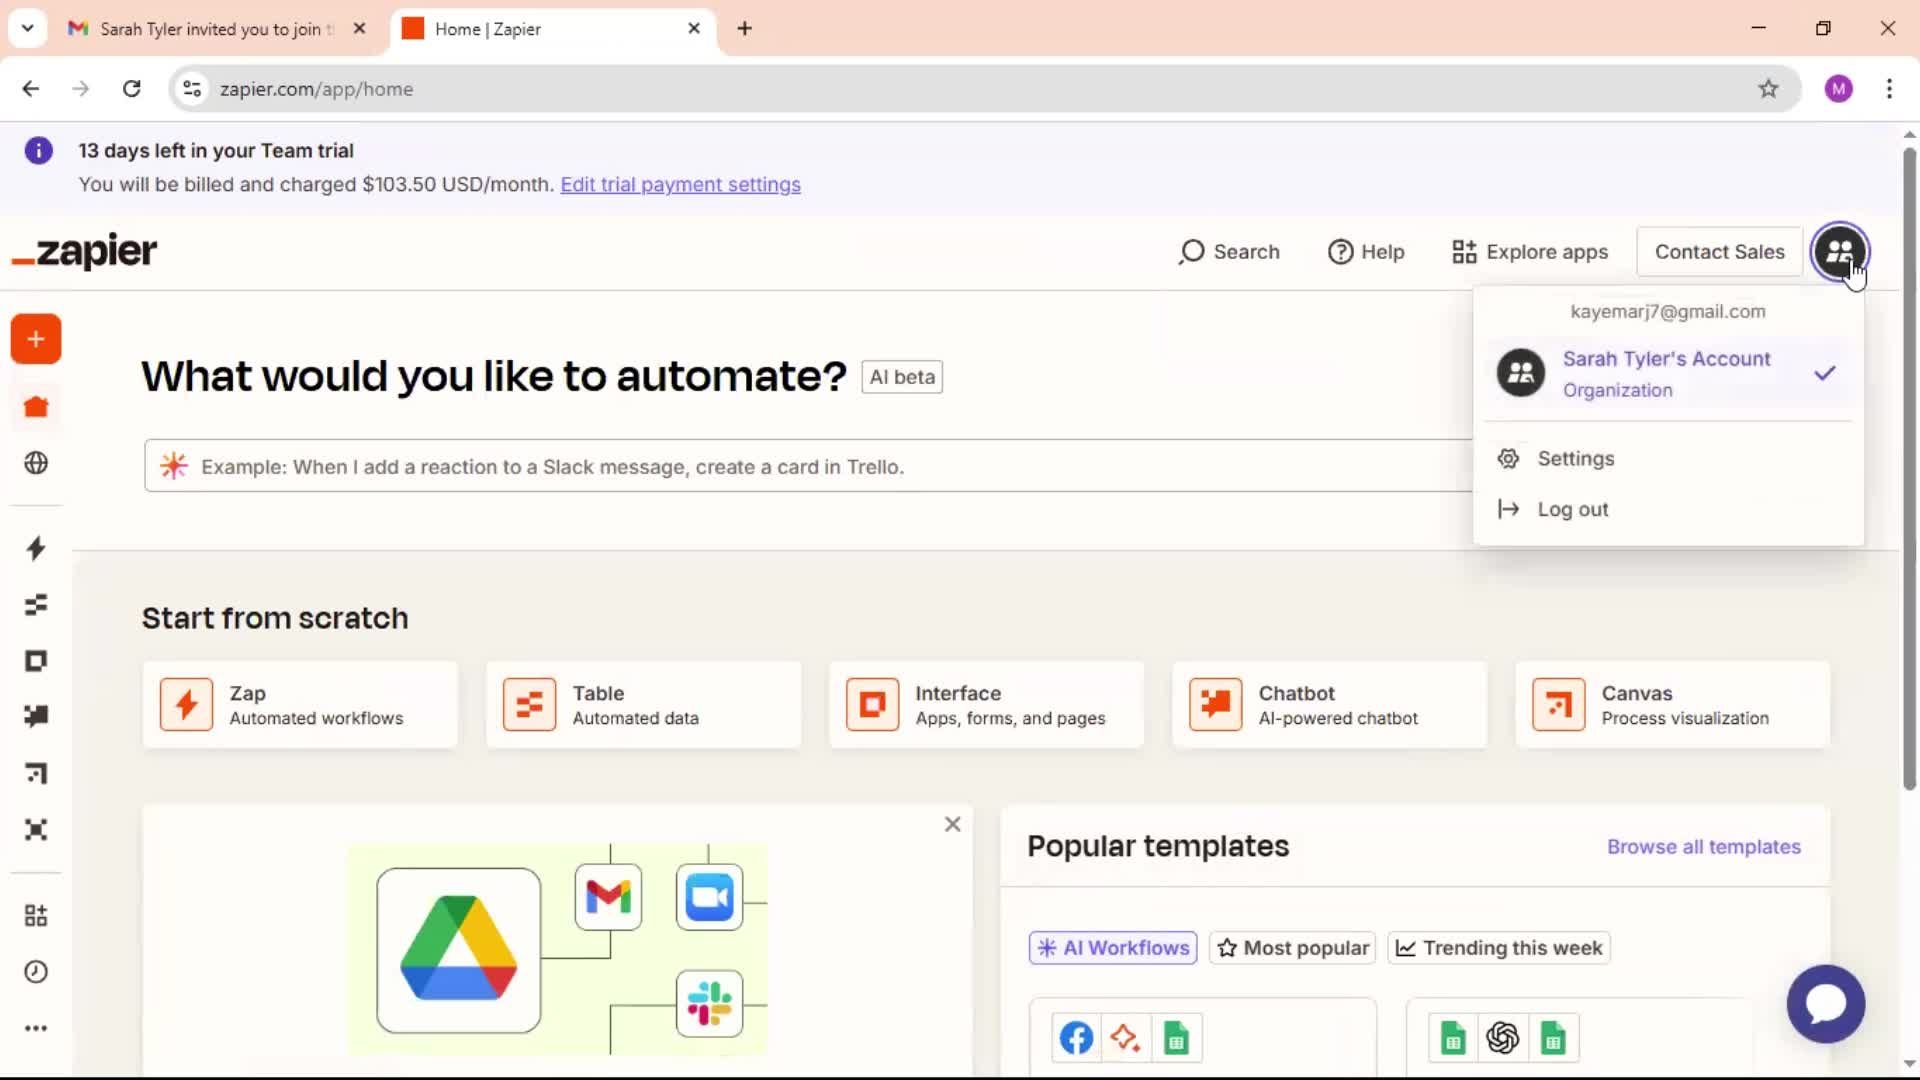
Task: Open the tab search dropdown arrow
Action: [x=27, y=28]
